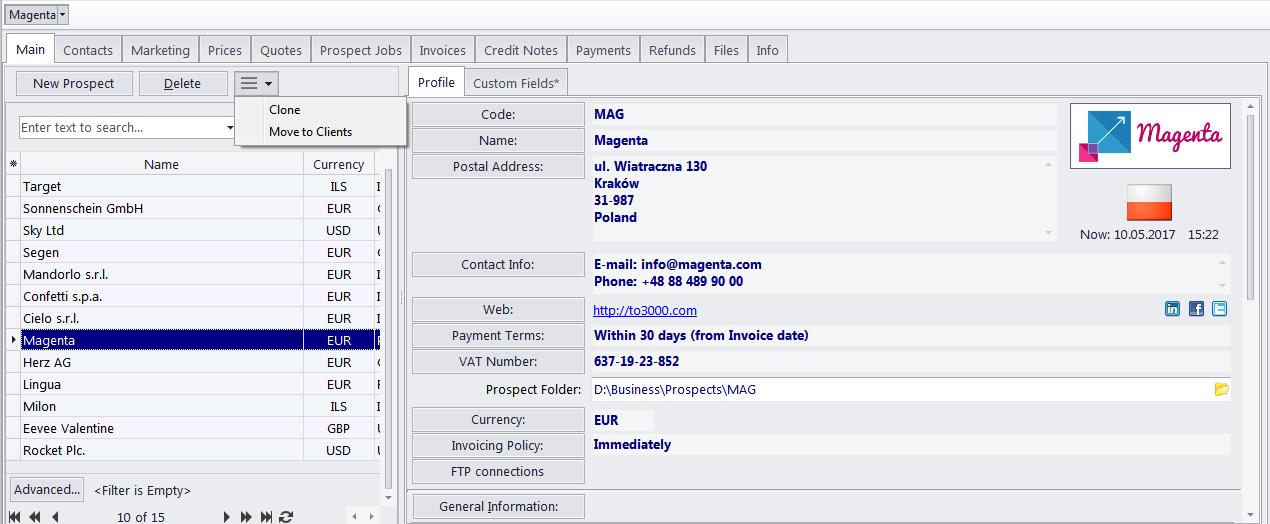Jump to last record in navigator
This screenshot has height=524, width=1270.
click(266, 517)
